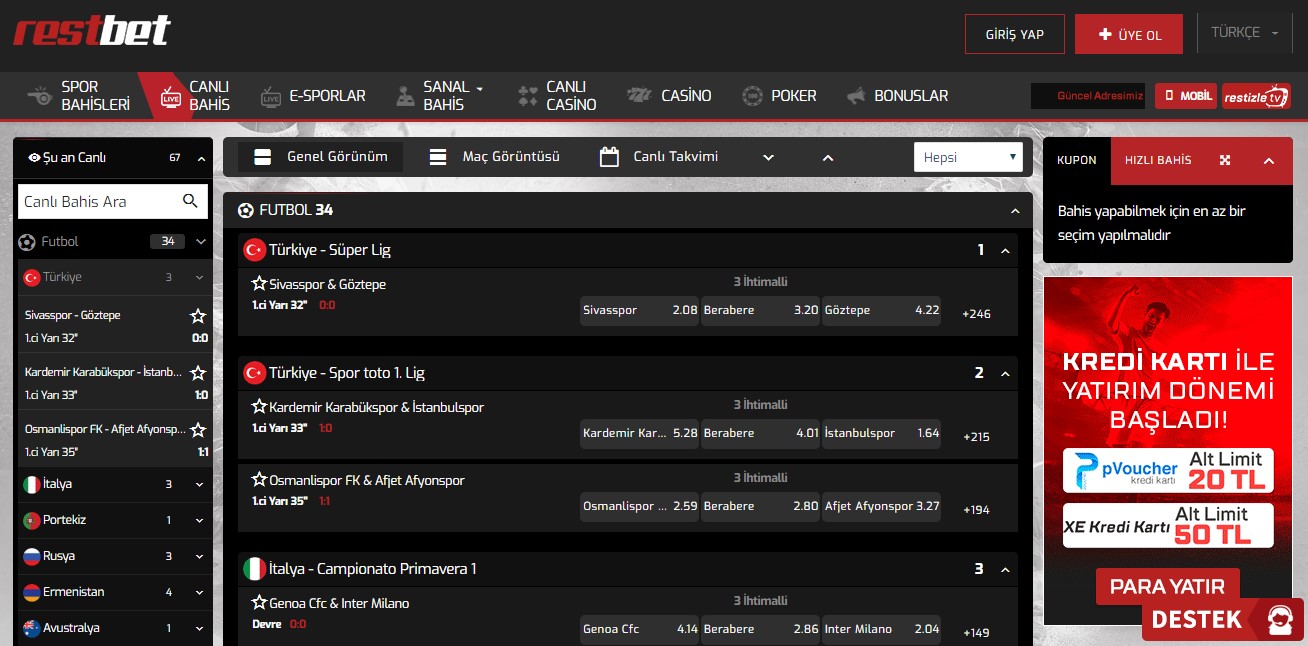Screen dimensions: 1308x646
Task: Click the soccer ball icon in FUTBOL 34 header
Action: coord(246,210)
